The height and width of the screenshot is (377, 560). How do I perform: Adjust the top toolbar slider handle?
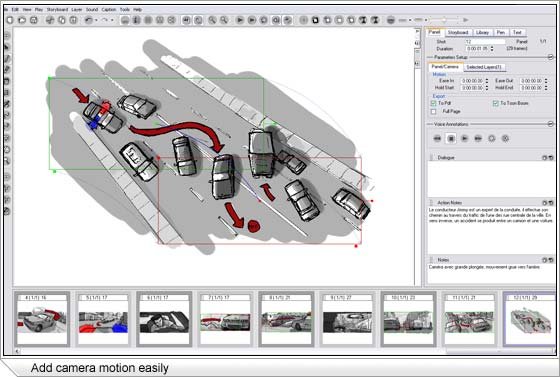pyautogui.click(x=444, y=20)
